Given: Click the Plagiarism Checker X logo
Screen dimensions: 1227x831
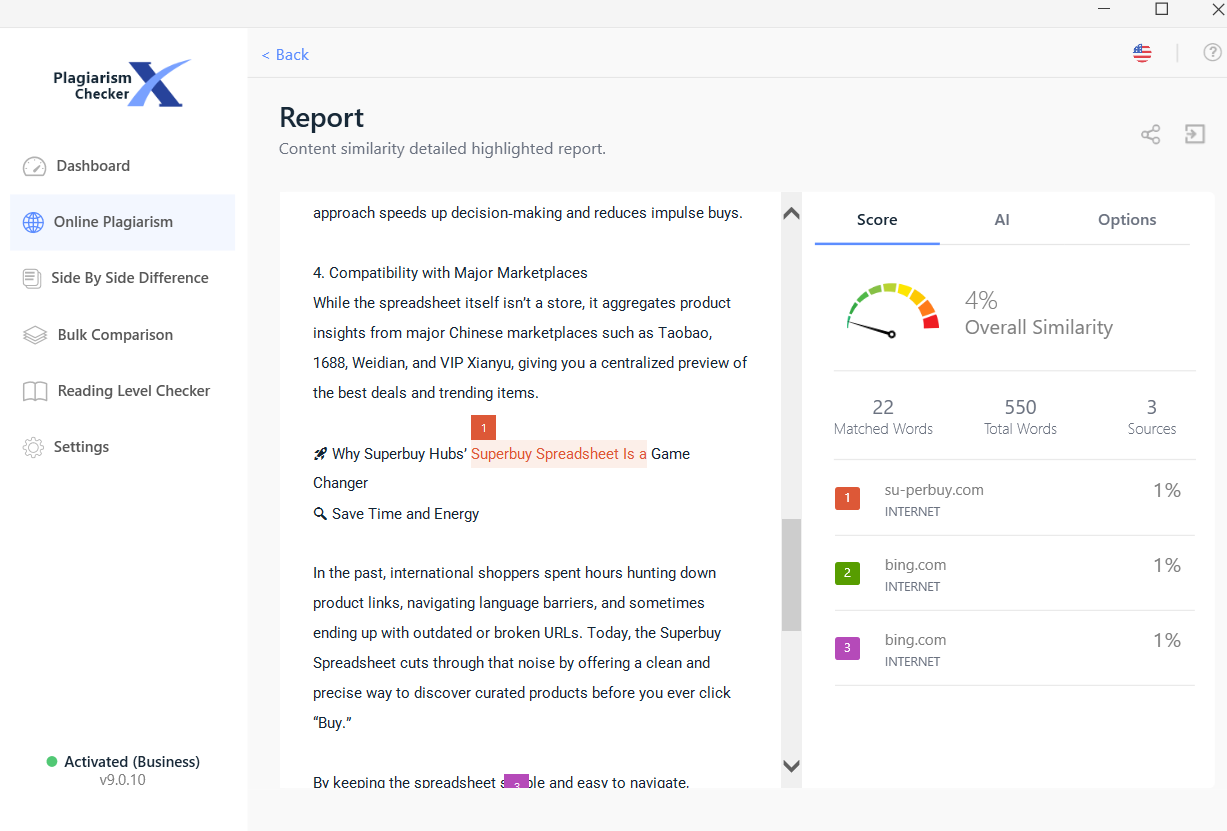Looking at the screenshot, I should (x=121, y=84).
